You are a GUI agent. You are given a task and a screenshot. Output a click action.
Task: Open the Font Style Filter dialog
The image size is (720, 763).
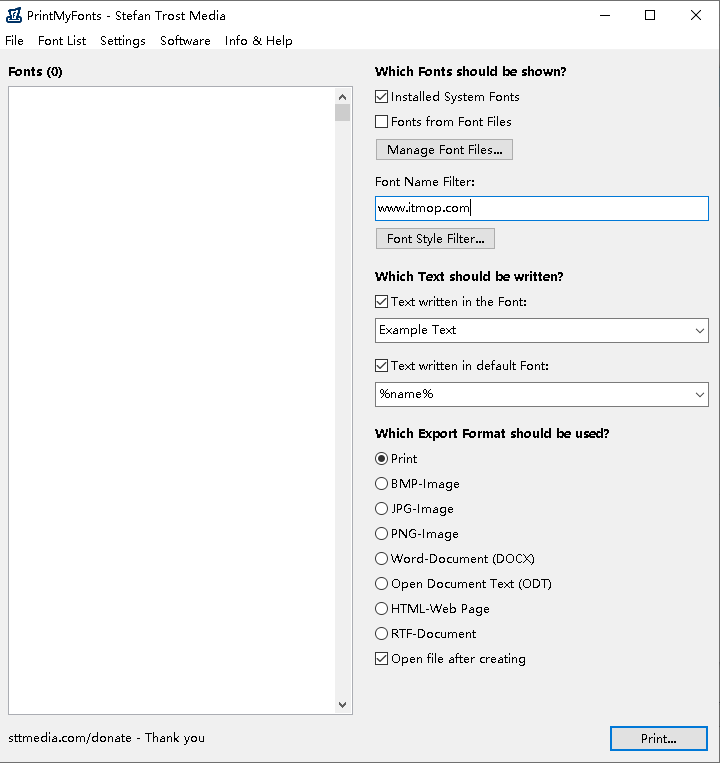coord(435,239)
